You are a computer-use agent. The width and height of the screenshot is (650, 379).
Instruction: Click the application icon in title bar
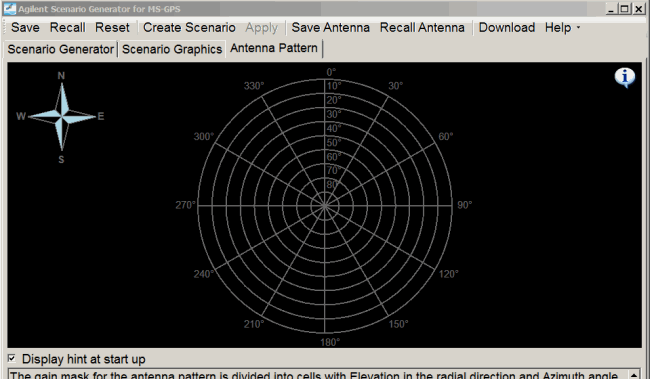[10, 9]
